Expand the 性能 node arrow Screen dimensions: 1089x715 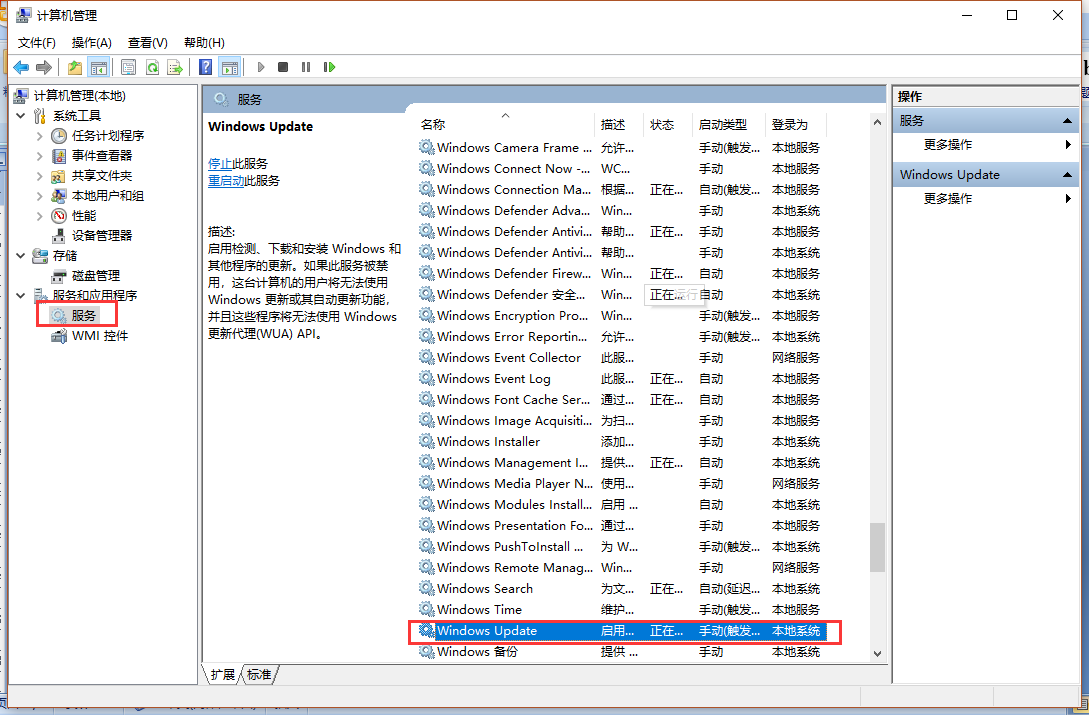(40, 216)
